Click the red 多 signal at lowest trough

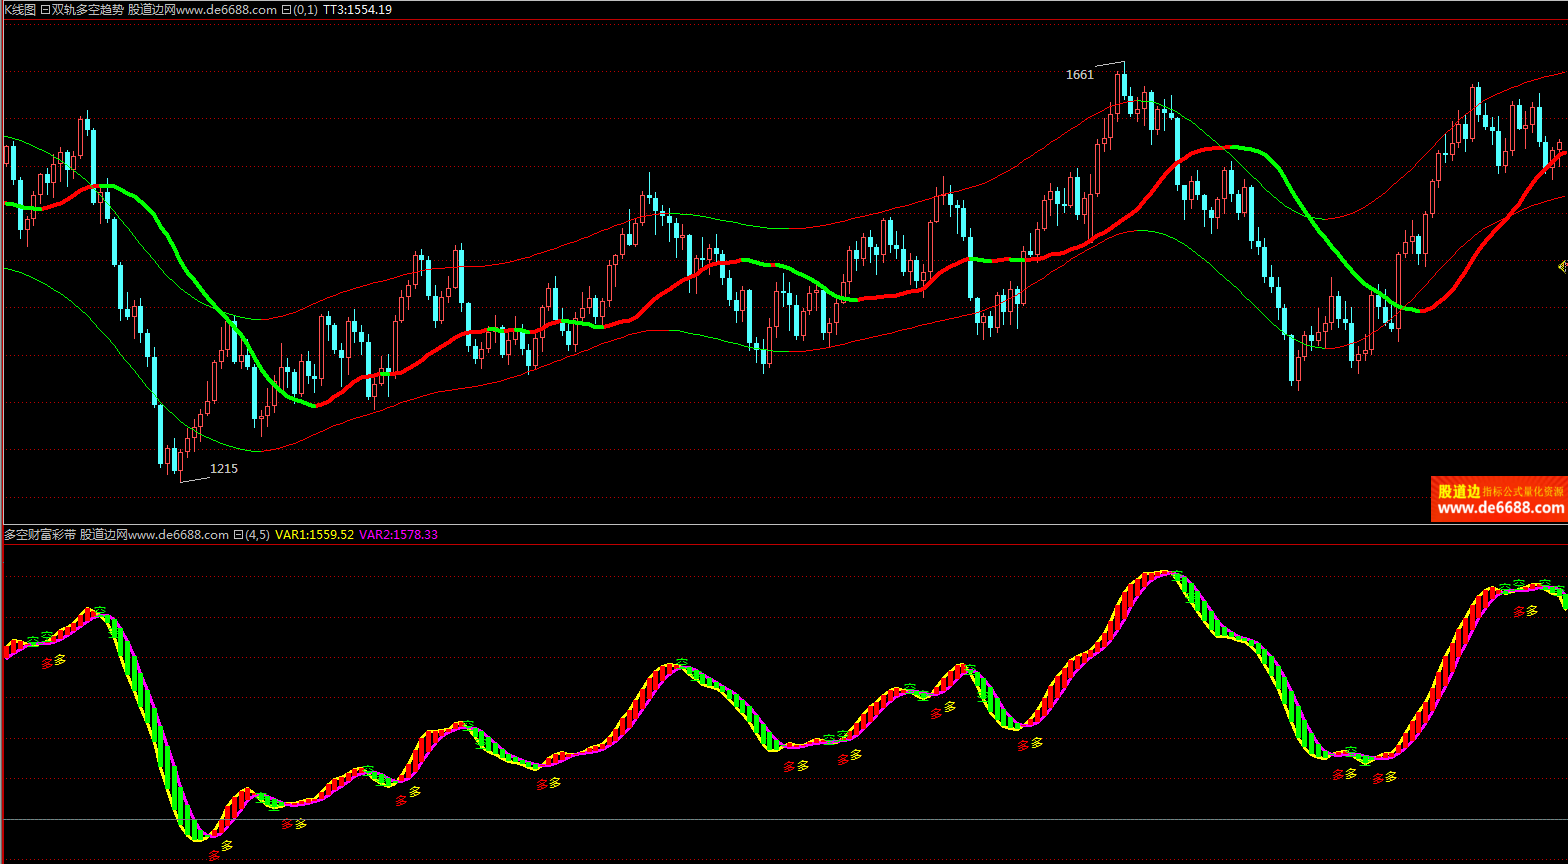pyautogui.click(x=213, y=855)
